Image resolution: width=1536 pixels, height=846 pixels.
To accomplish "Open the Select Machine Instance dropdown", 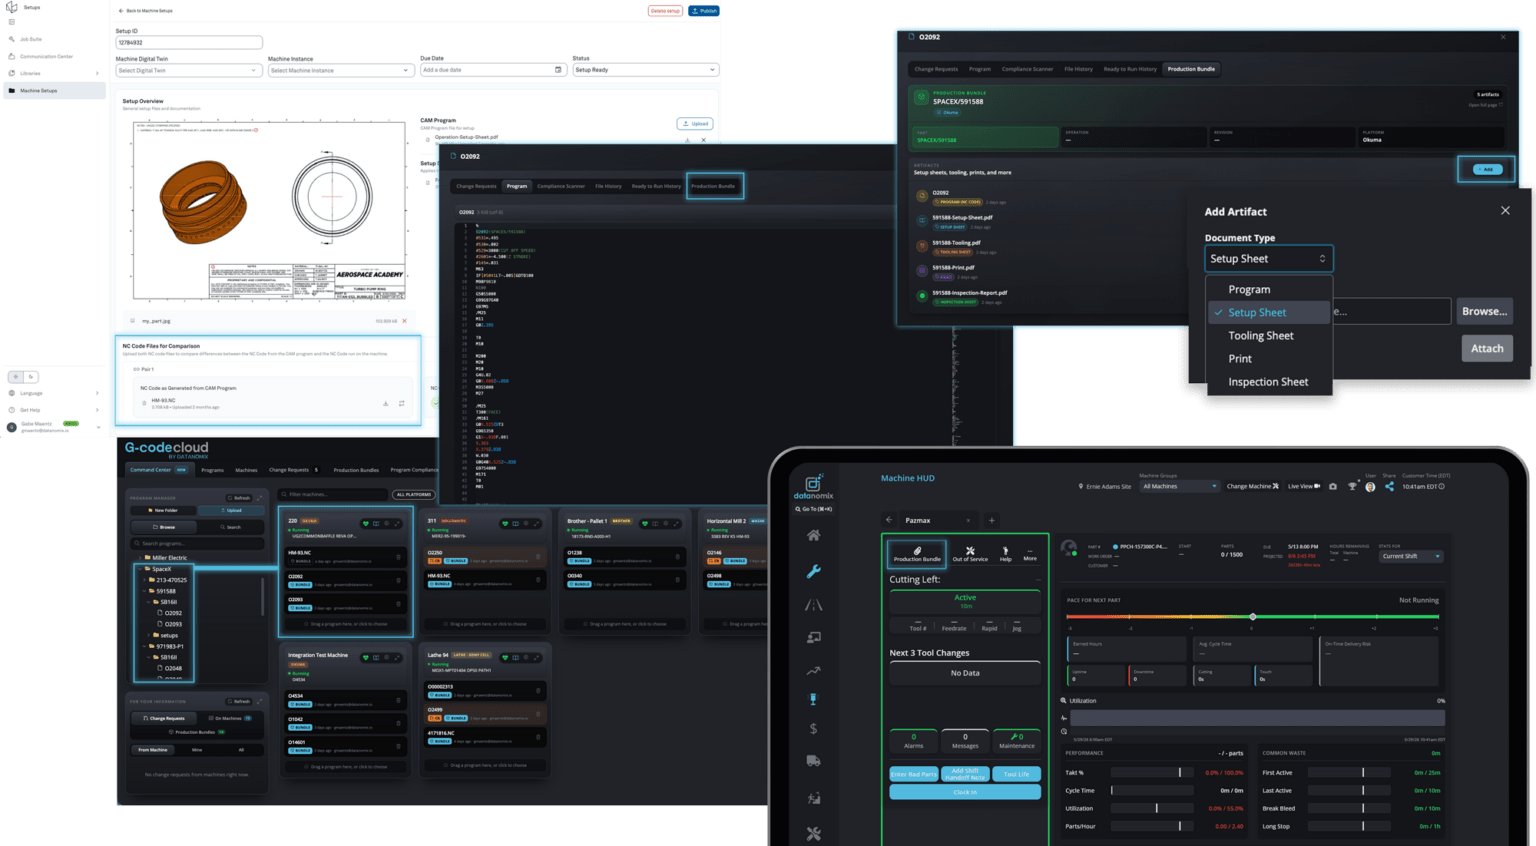I will click(340, 70).
